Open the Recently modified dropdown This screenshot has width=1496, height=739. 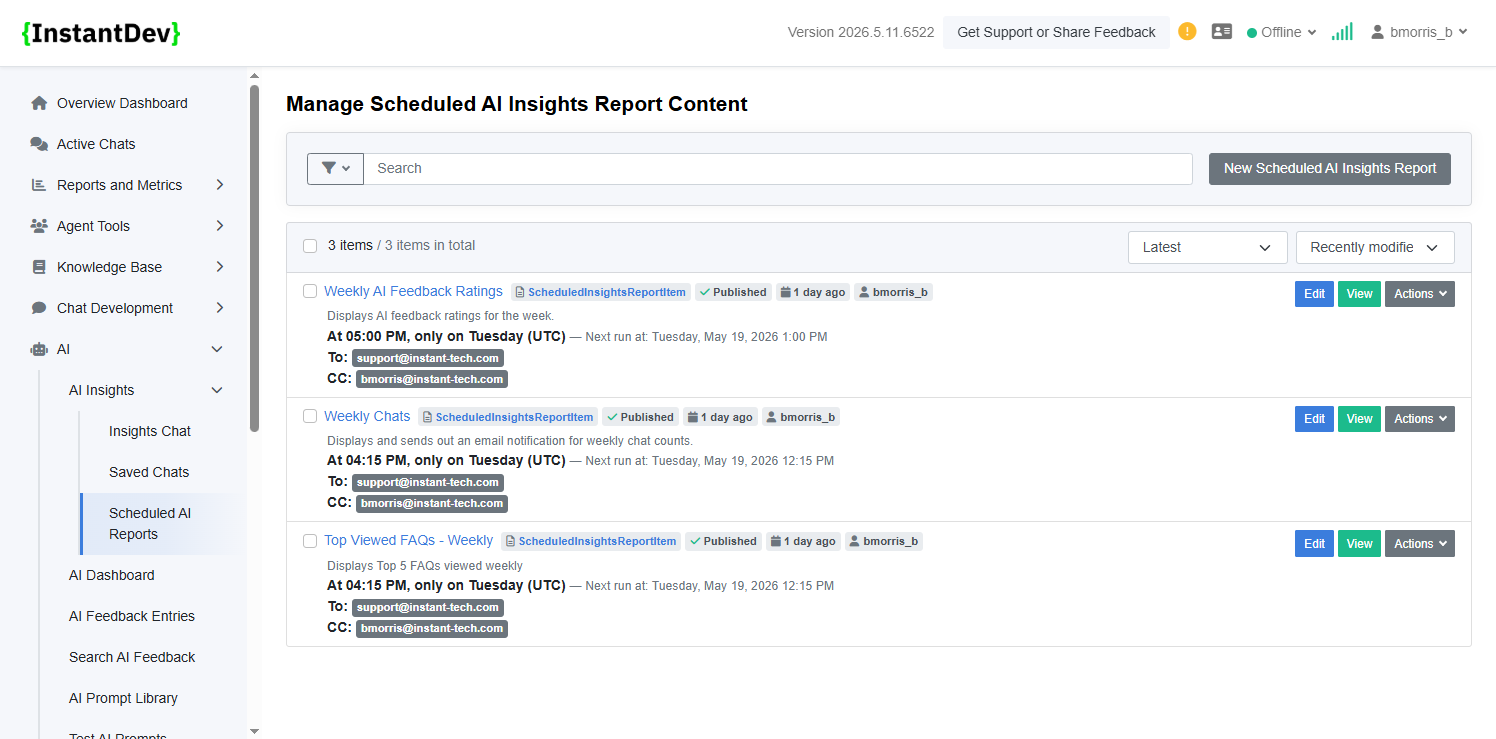coord(1375,247)
